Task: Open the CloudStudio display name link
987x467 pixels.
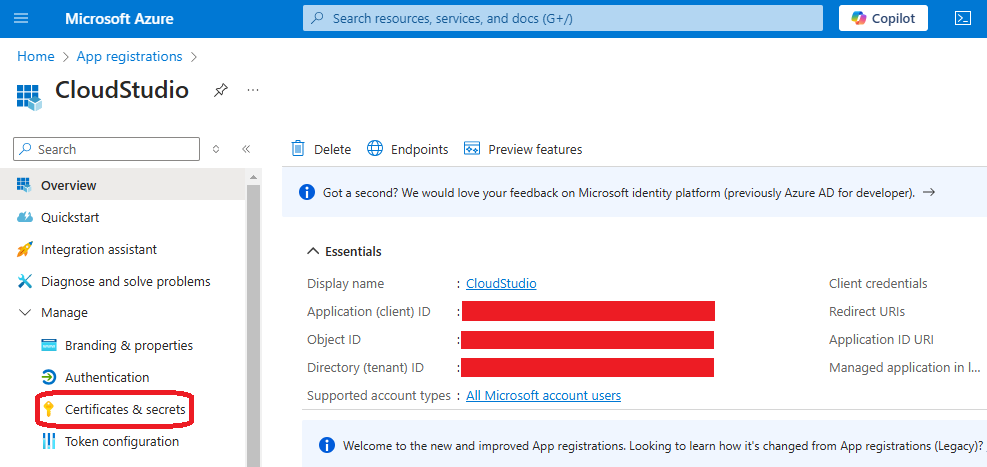Action: click(x=501, y=283)
